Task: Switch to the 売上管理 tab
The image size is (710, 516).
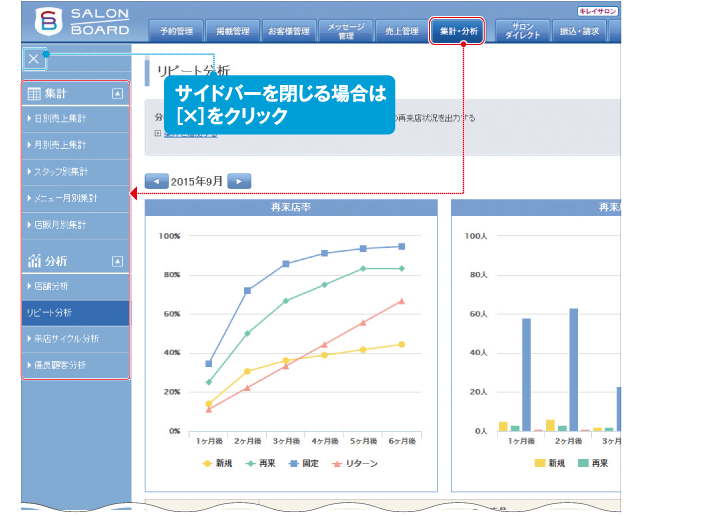Action: point(401,31)
